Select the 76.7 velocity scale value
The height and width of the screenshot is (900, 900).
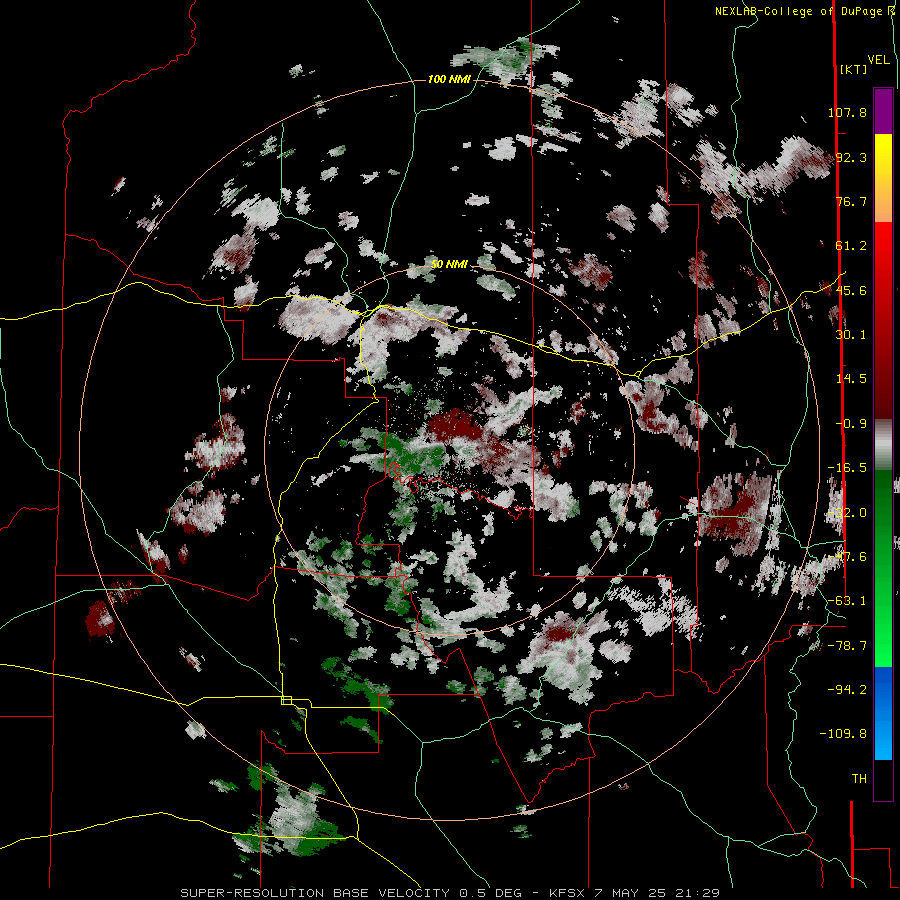(x=851, y=201)
